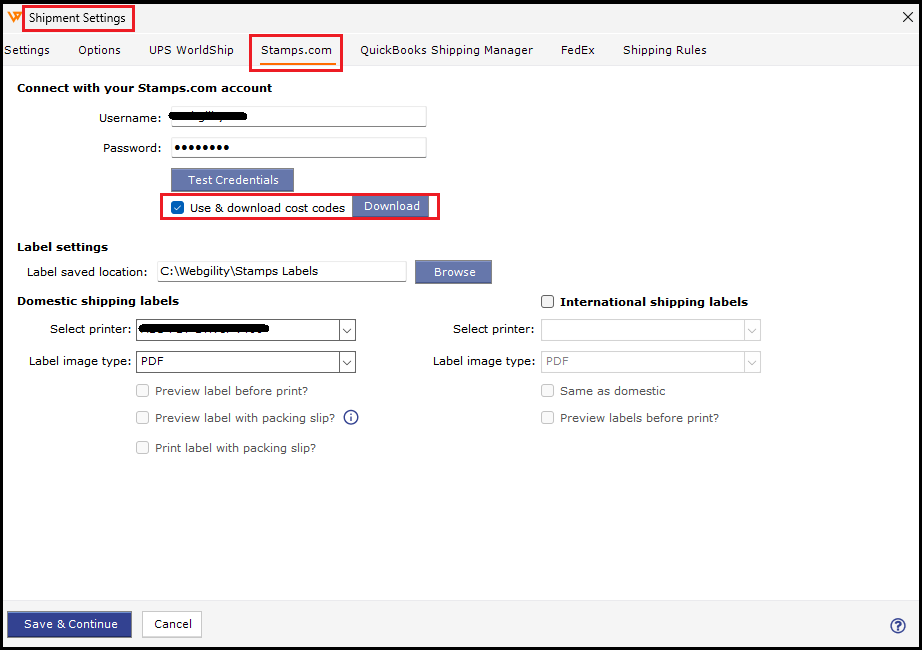922x650 pixels.
Task: Expand domestic Label image type dropdown
Action: [347, 362]
